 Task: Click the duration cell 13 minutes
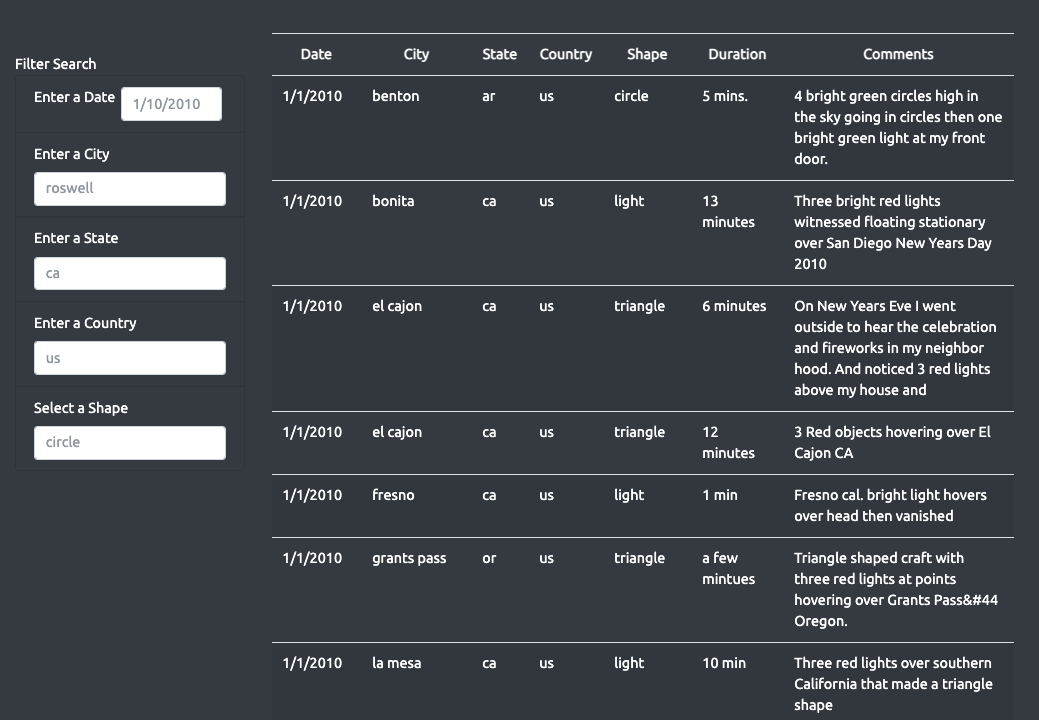click(x=728, y=212)
